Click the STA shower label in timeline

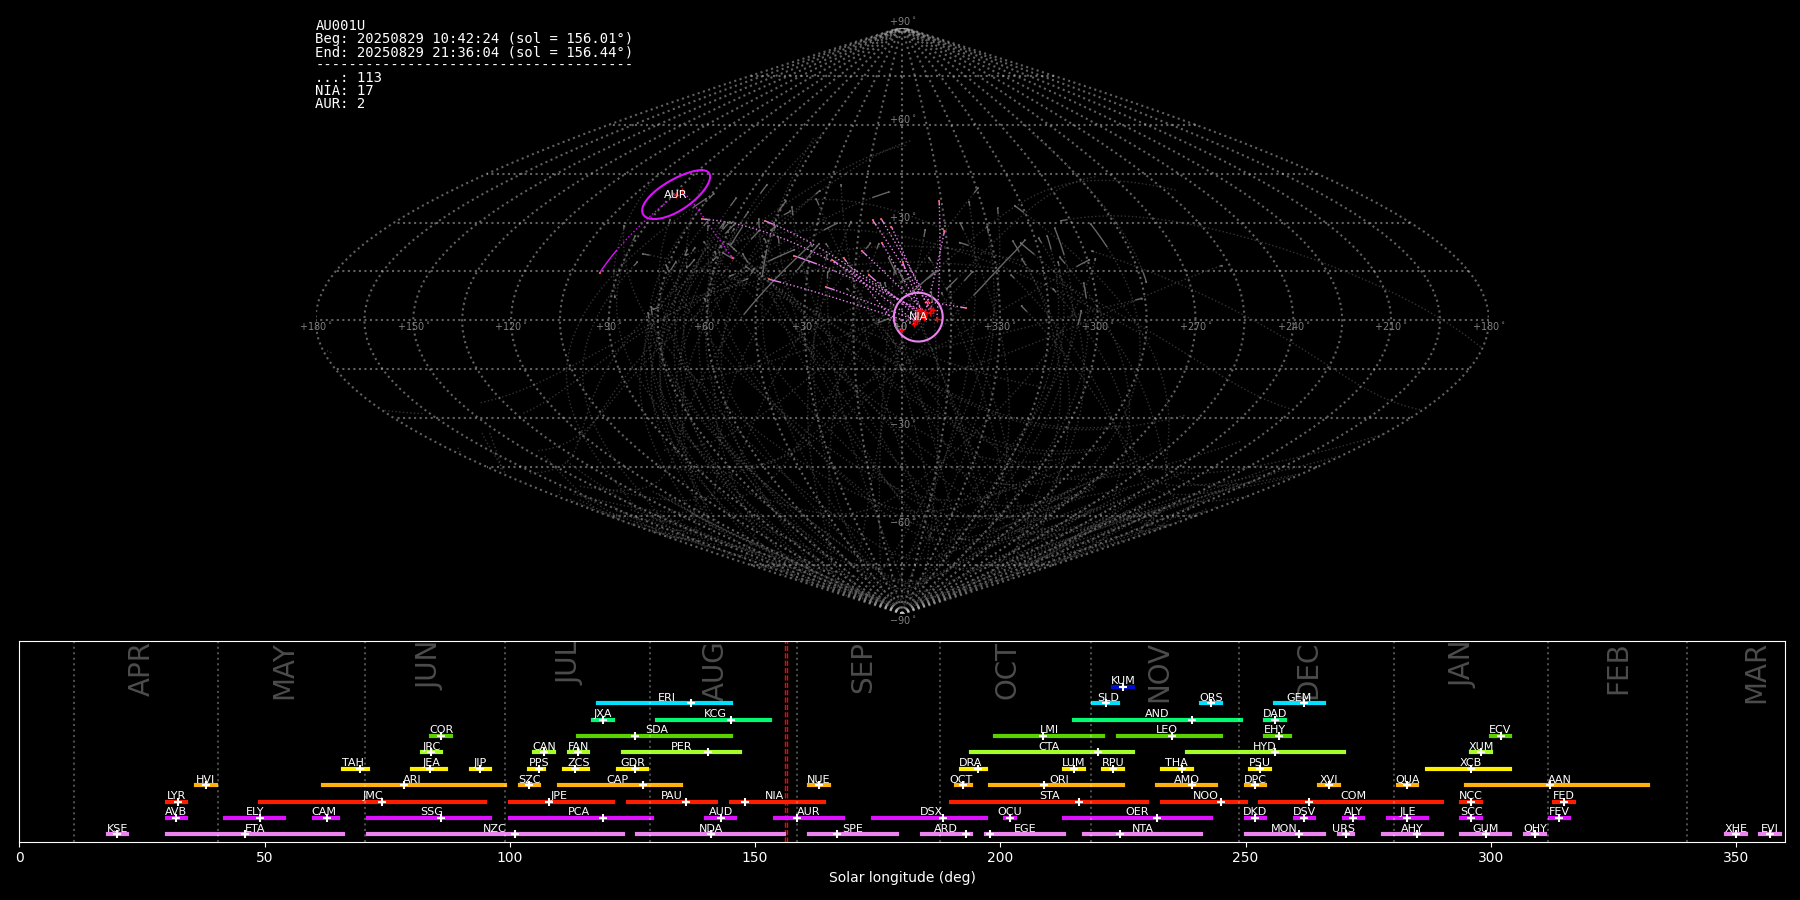1049,796
